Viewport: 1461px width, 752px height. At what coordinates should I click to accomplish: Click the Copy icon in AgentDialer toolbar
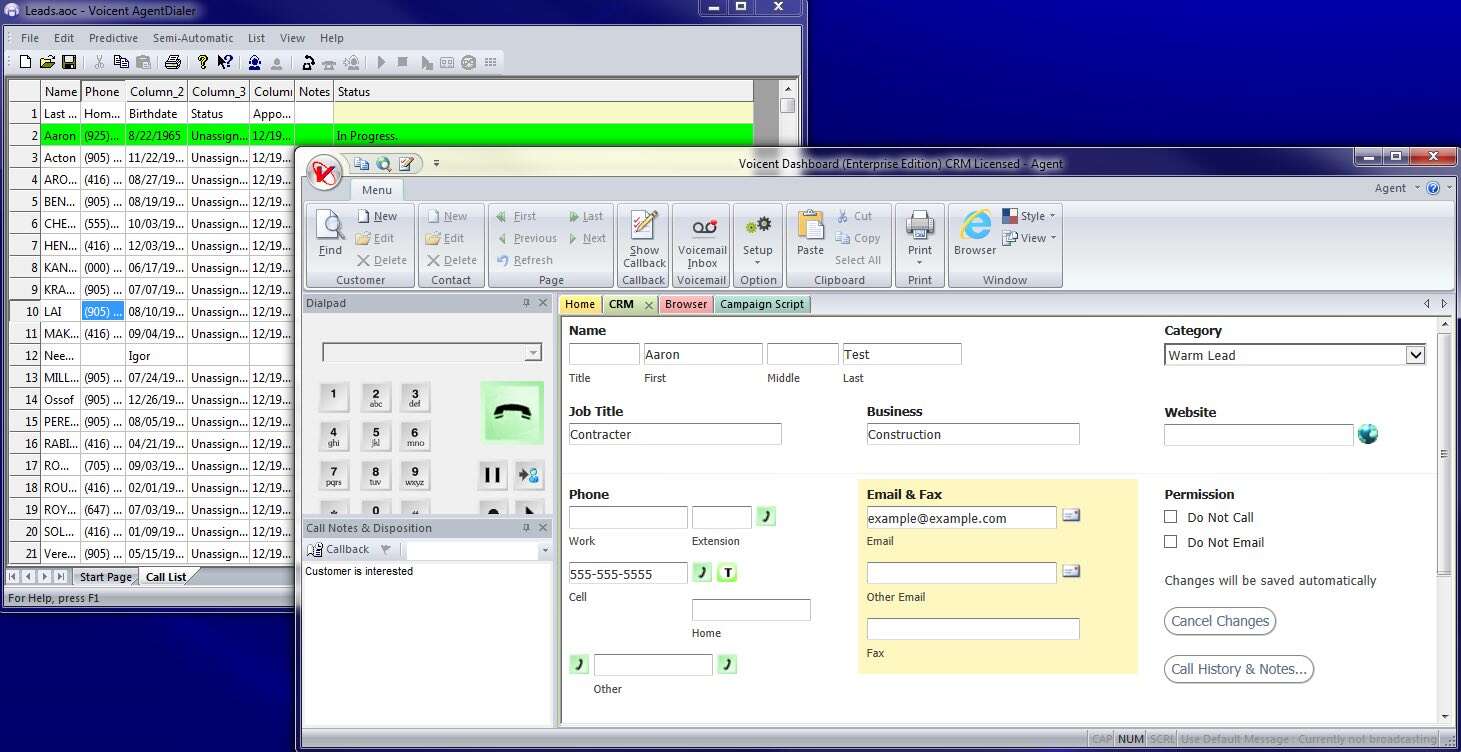(x=121, y=62)
